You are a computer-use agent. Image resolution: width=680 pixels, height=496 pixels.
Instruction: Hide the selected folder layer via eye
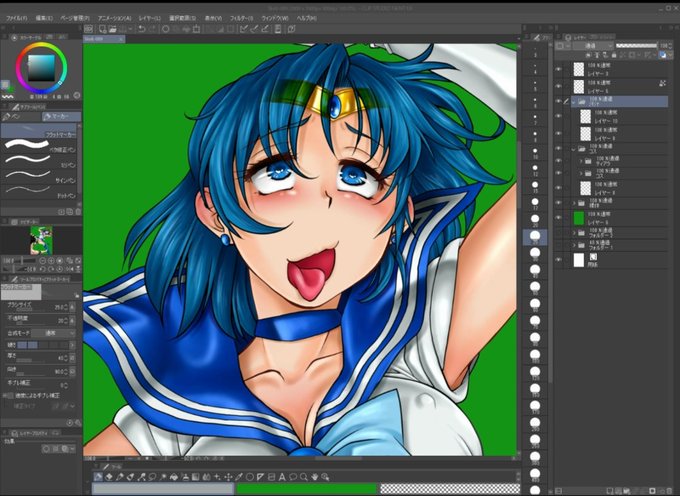click(559, 101)
